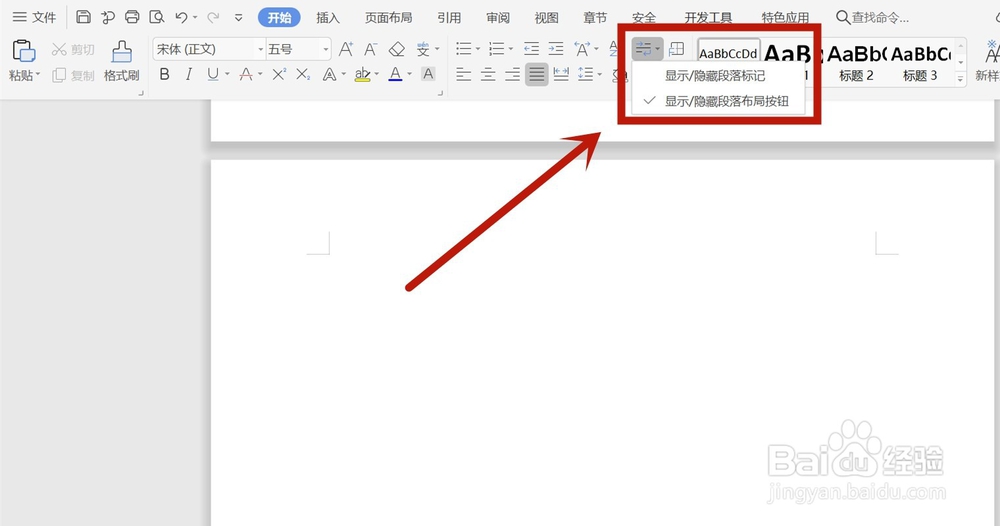This screenshot has width=1000, height=526.
Task: Switch to the 视图 tab
Action: (x=546, y=18)
